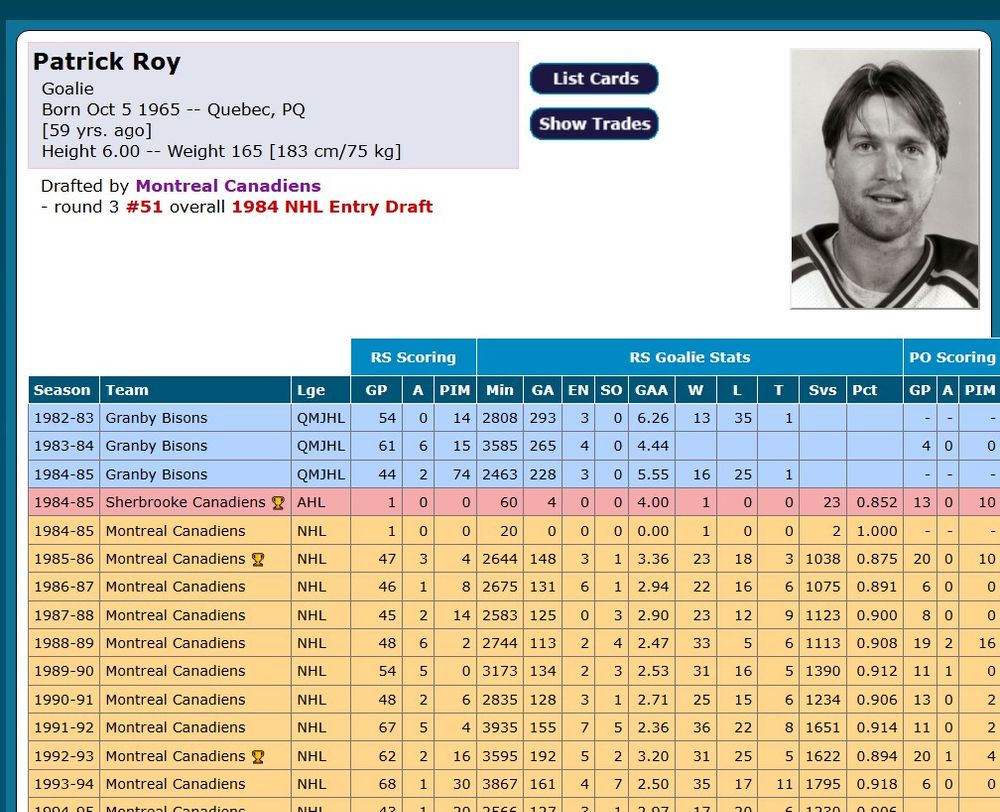
Task: Click the goals-against value 293
Action: [x=543, y=418]
